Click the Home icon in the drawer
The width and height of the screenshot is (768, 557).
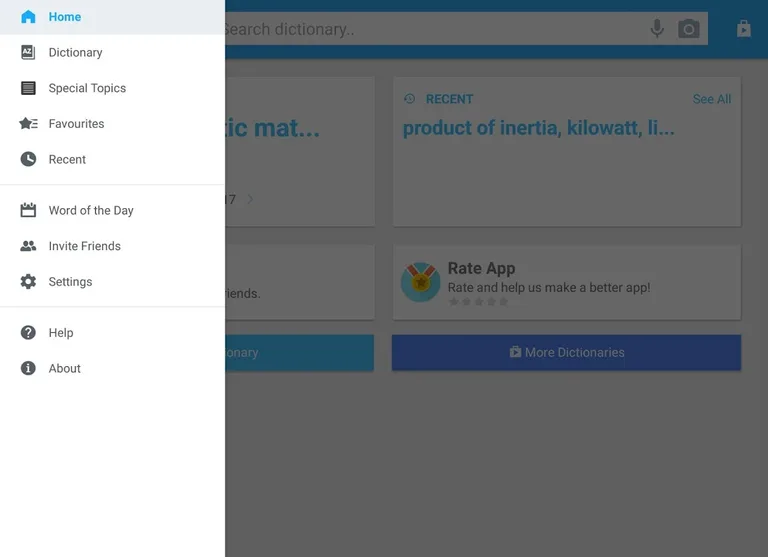click(x=28, y=17)
